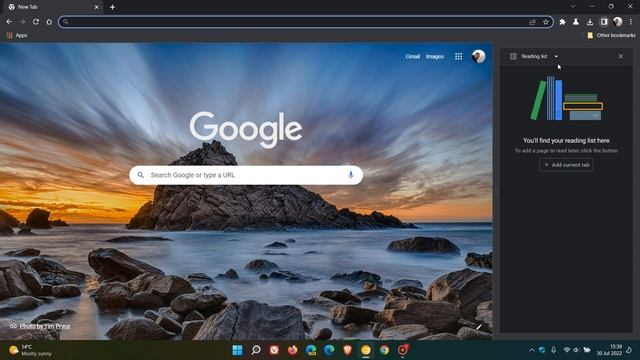640x360 pixels.
Task: Open the Gmail link
Action: [413, 56]
